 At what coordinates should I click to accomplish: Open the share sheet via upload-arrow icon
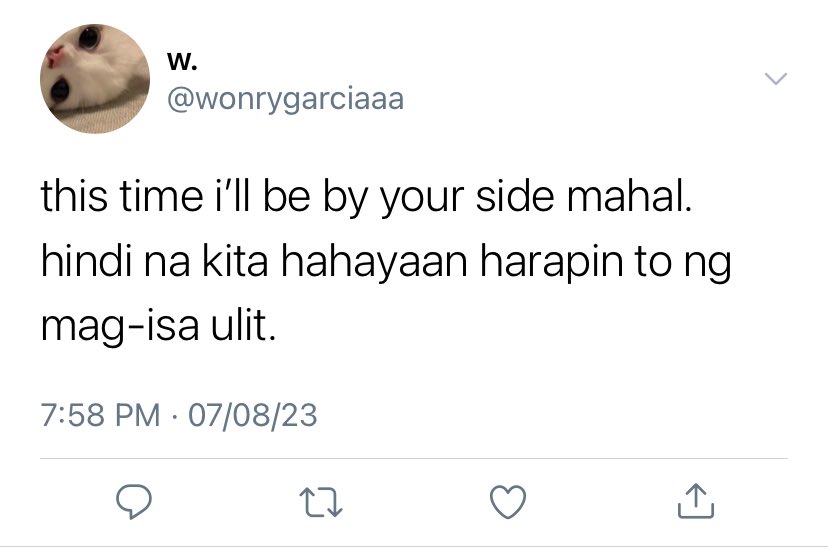click(x=695, y=501)
